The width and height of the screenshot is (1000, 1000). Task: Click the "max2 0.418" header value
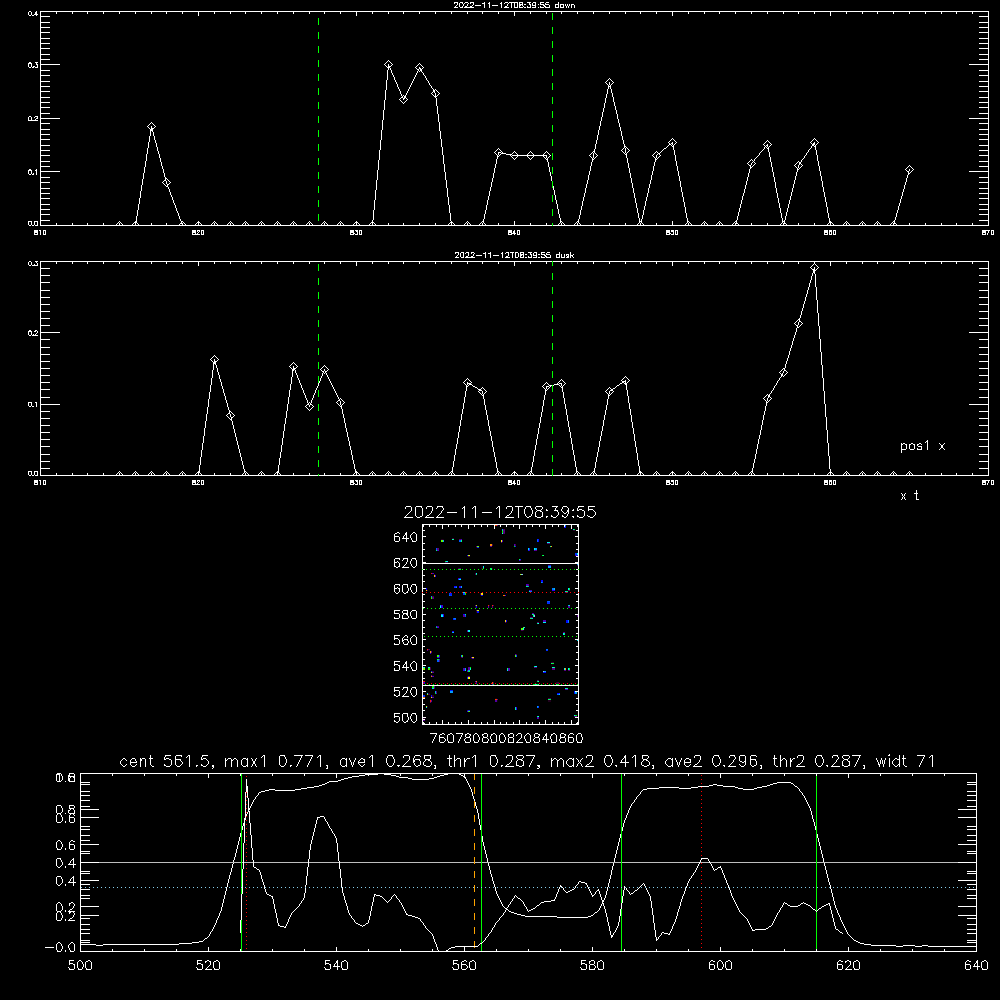601,761
